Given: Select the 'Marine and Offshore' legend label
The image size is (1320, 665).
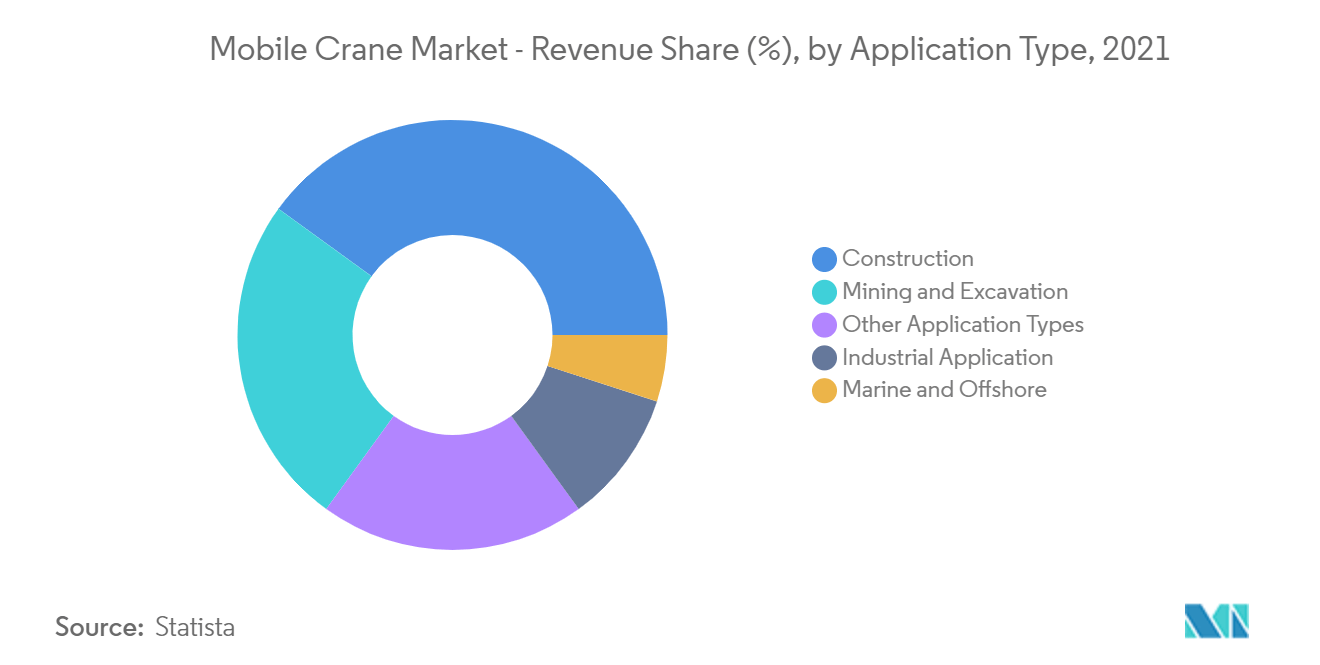Looking at the screenshot, I should pos(945,389).
